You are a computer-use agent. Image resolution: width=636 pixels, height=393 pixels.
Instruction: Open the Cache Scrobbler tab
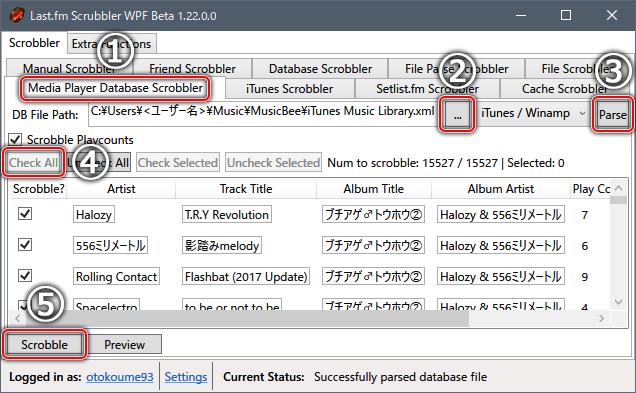(565, 89)
